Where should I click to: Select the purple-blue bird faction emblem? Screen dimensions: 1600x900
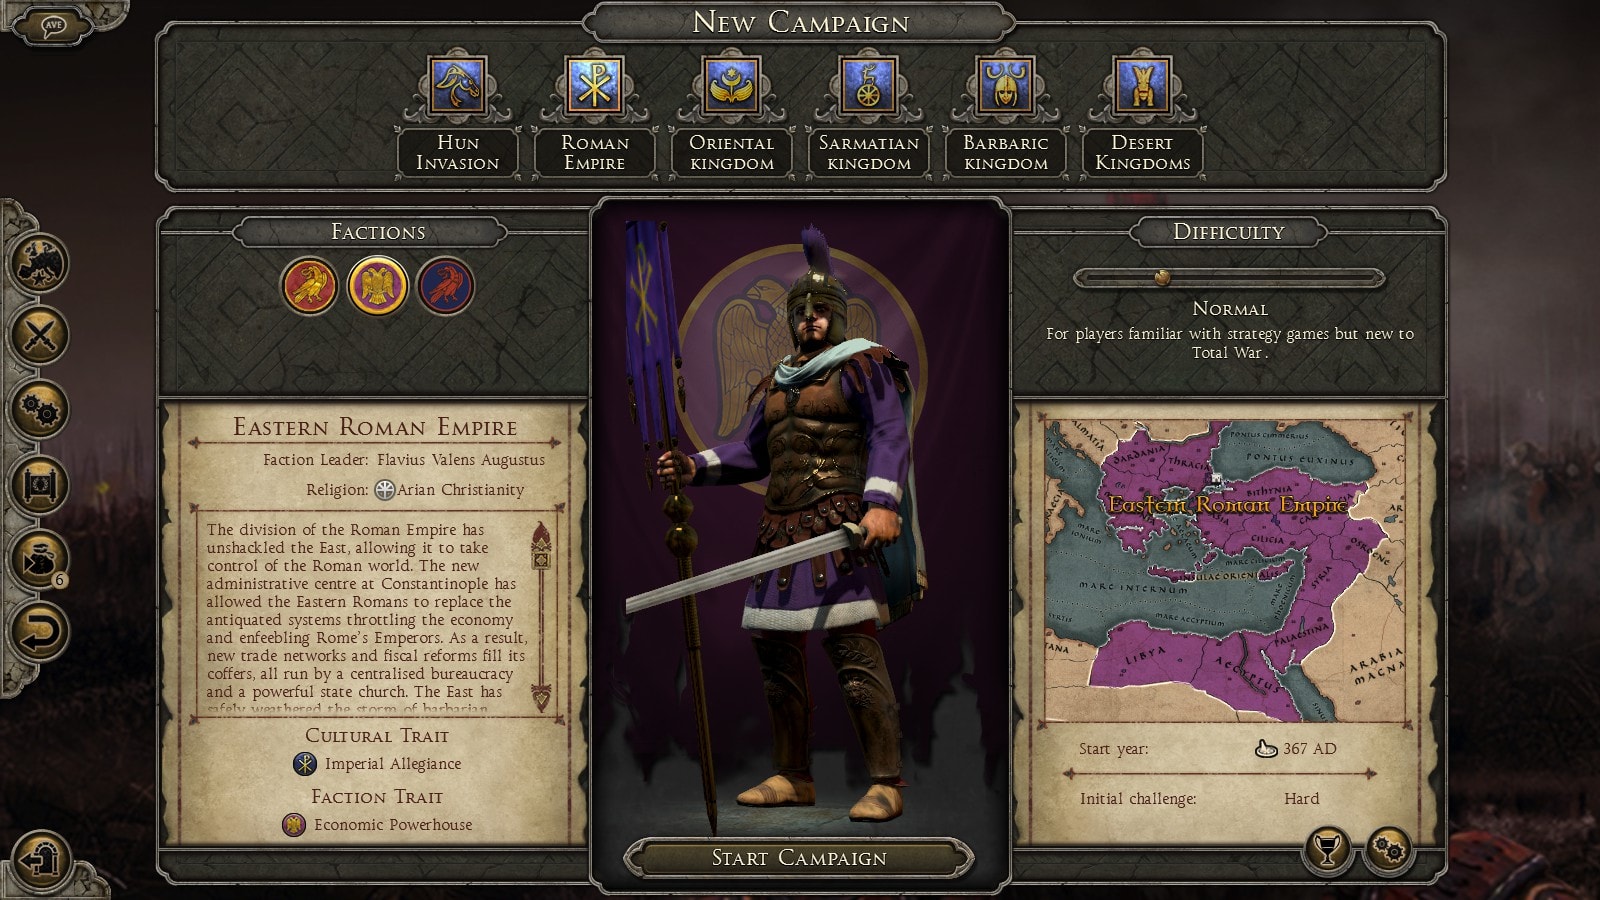(445, 286)
